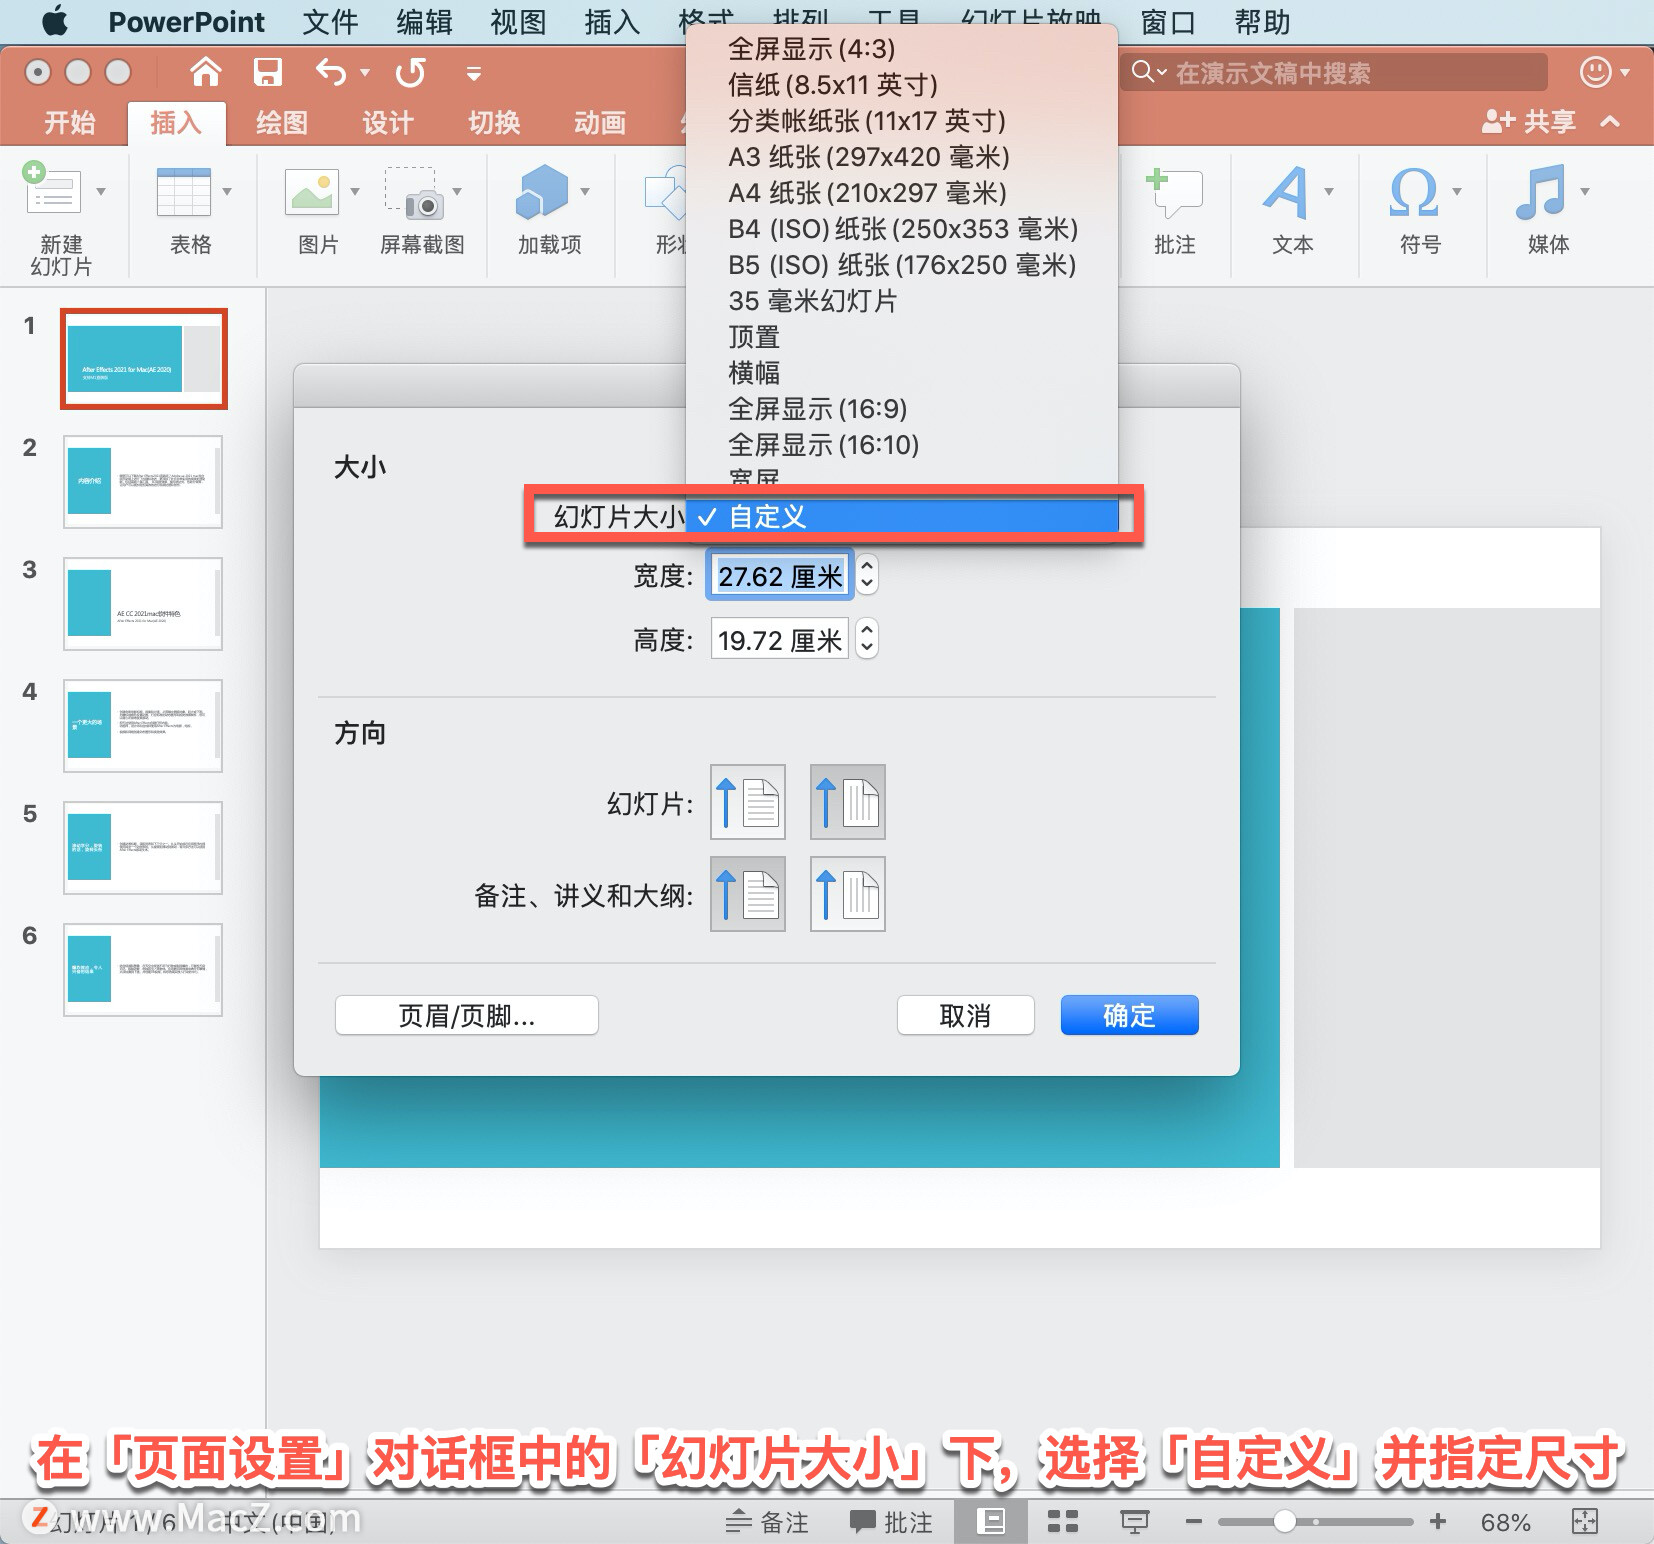Screen dimensions: 1654x1544
Task: Expand Add-ins dropdown arrow
Action: click(x=585, y=191)
